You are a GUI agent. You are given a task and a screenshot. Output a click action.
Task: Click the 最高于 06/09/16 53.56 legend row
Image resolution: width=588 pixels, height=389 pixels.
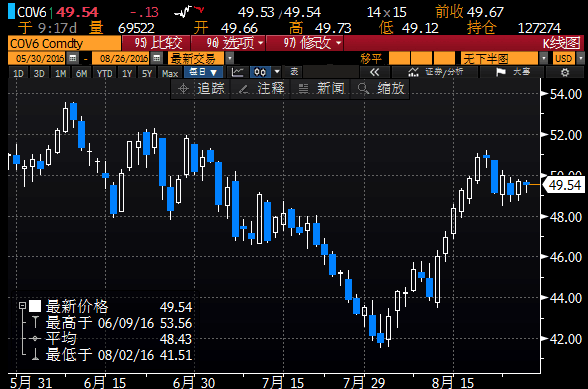coord(112,323)
